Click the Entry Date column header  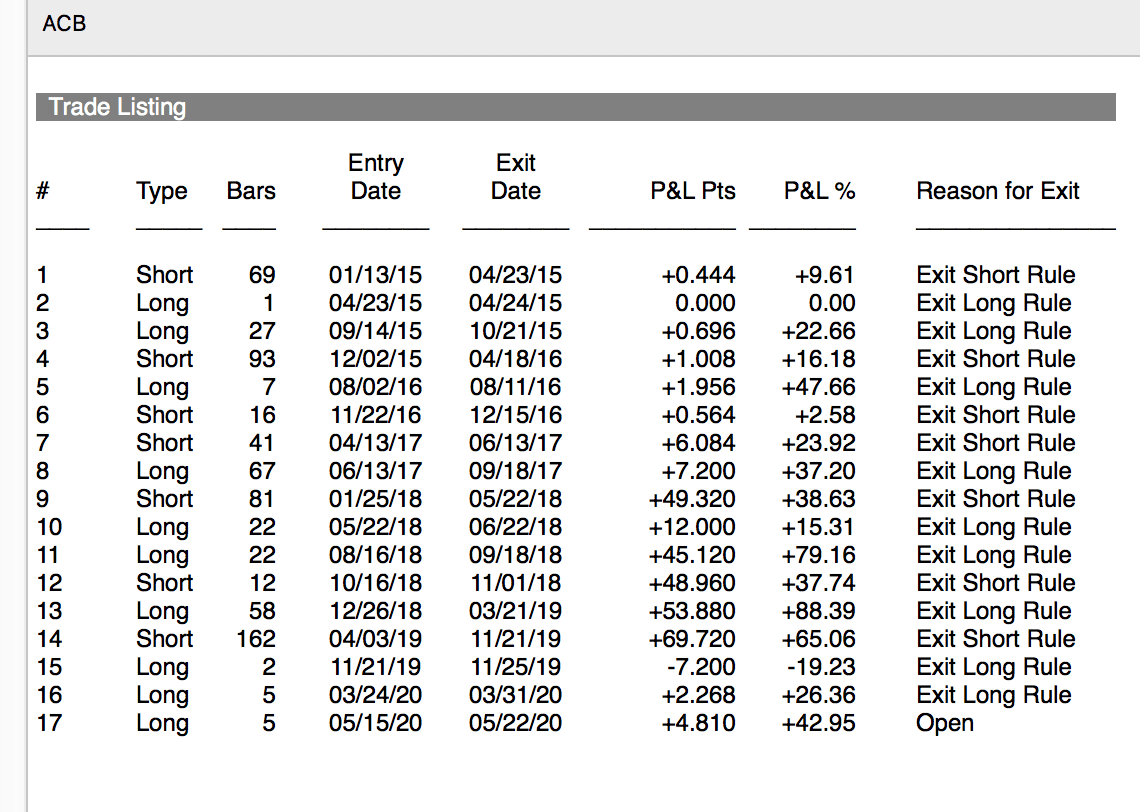point(376,177)
